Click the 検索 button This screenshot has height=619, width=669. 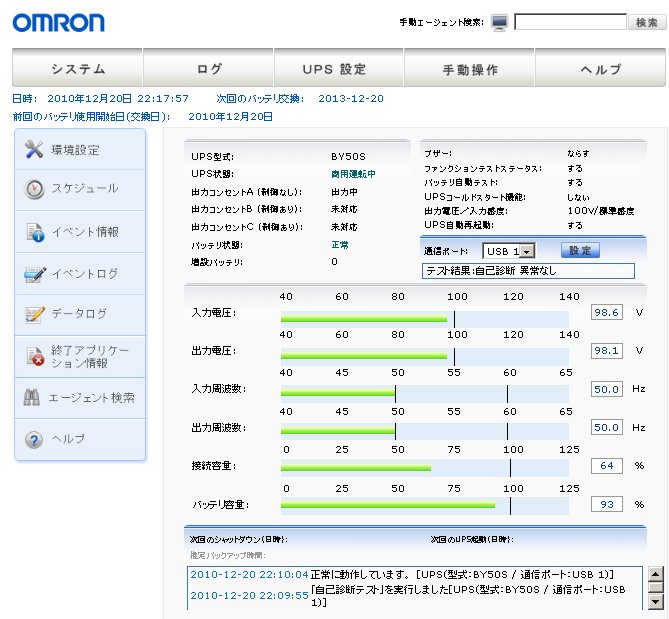646,22
